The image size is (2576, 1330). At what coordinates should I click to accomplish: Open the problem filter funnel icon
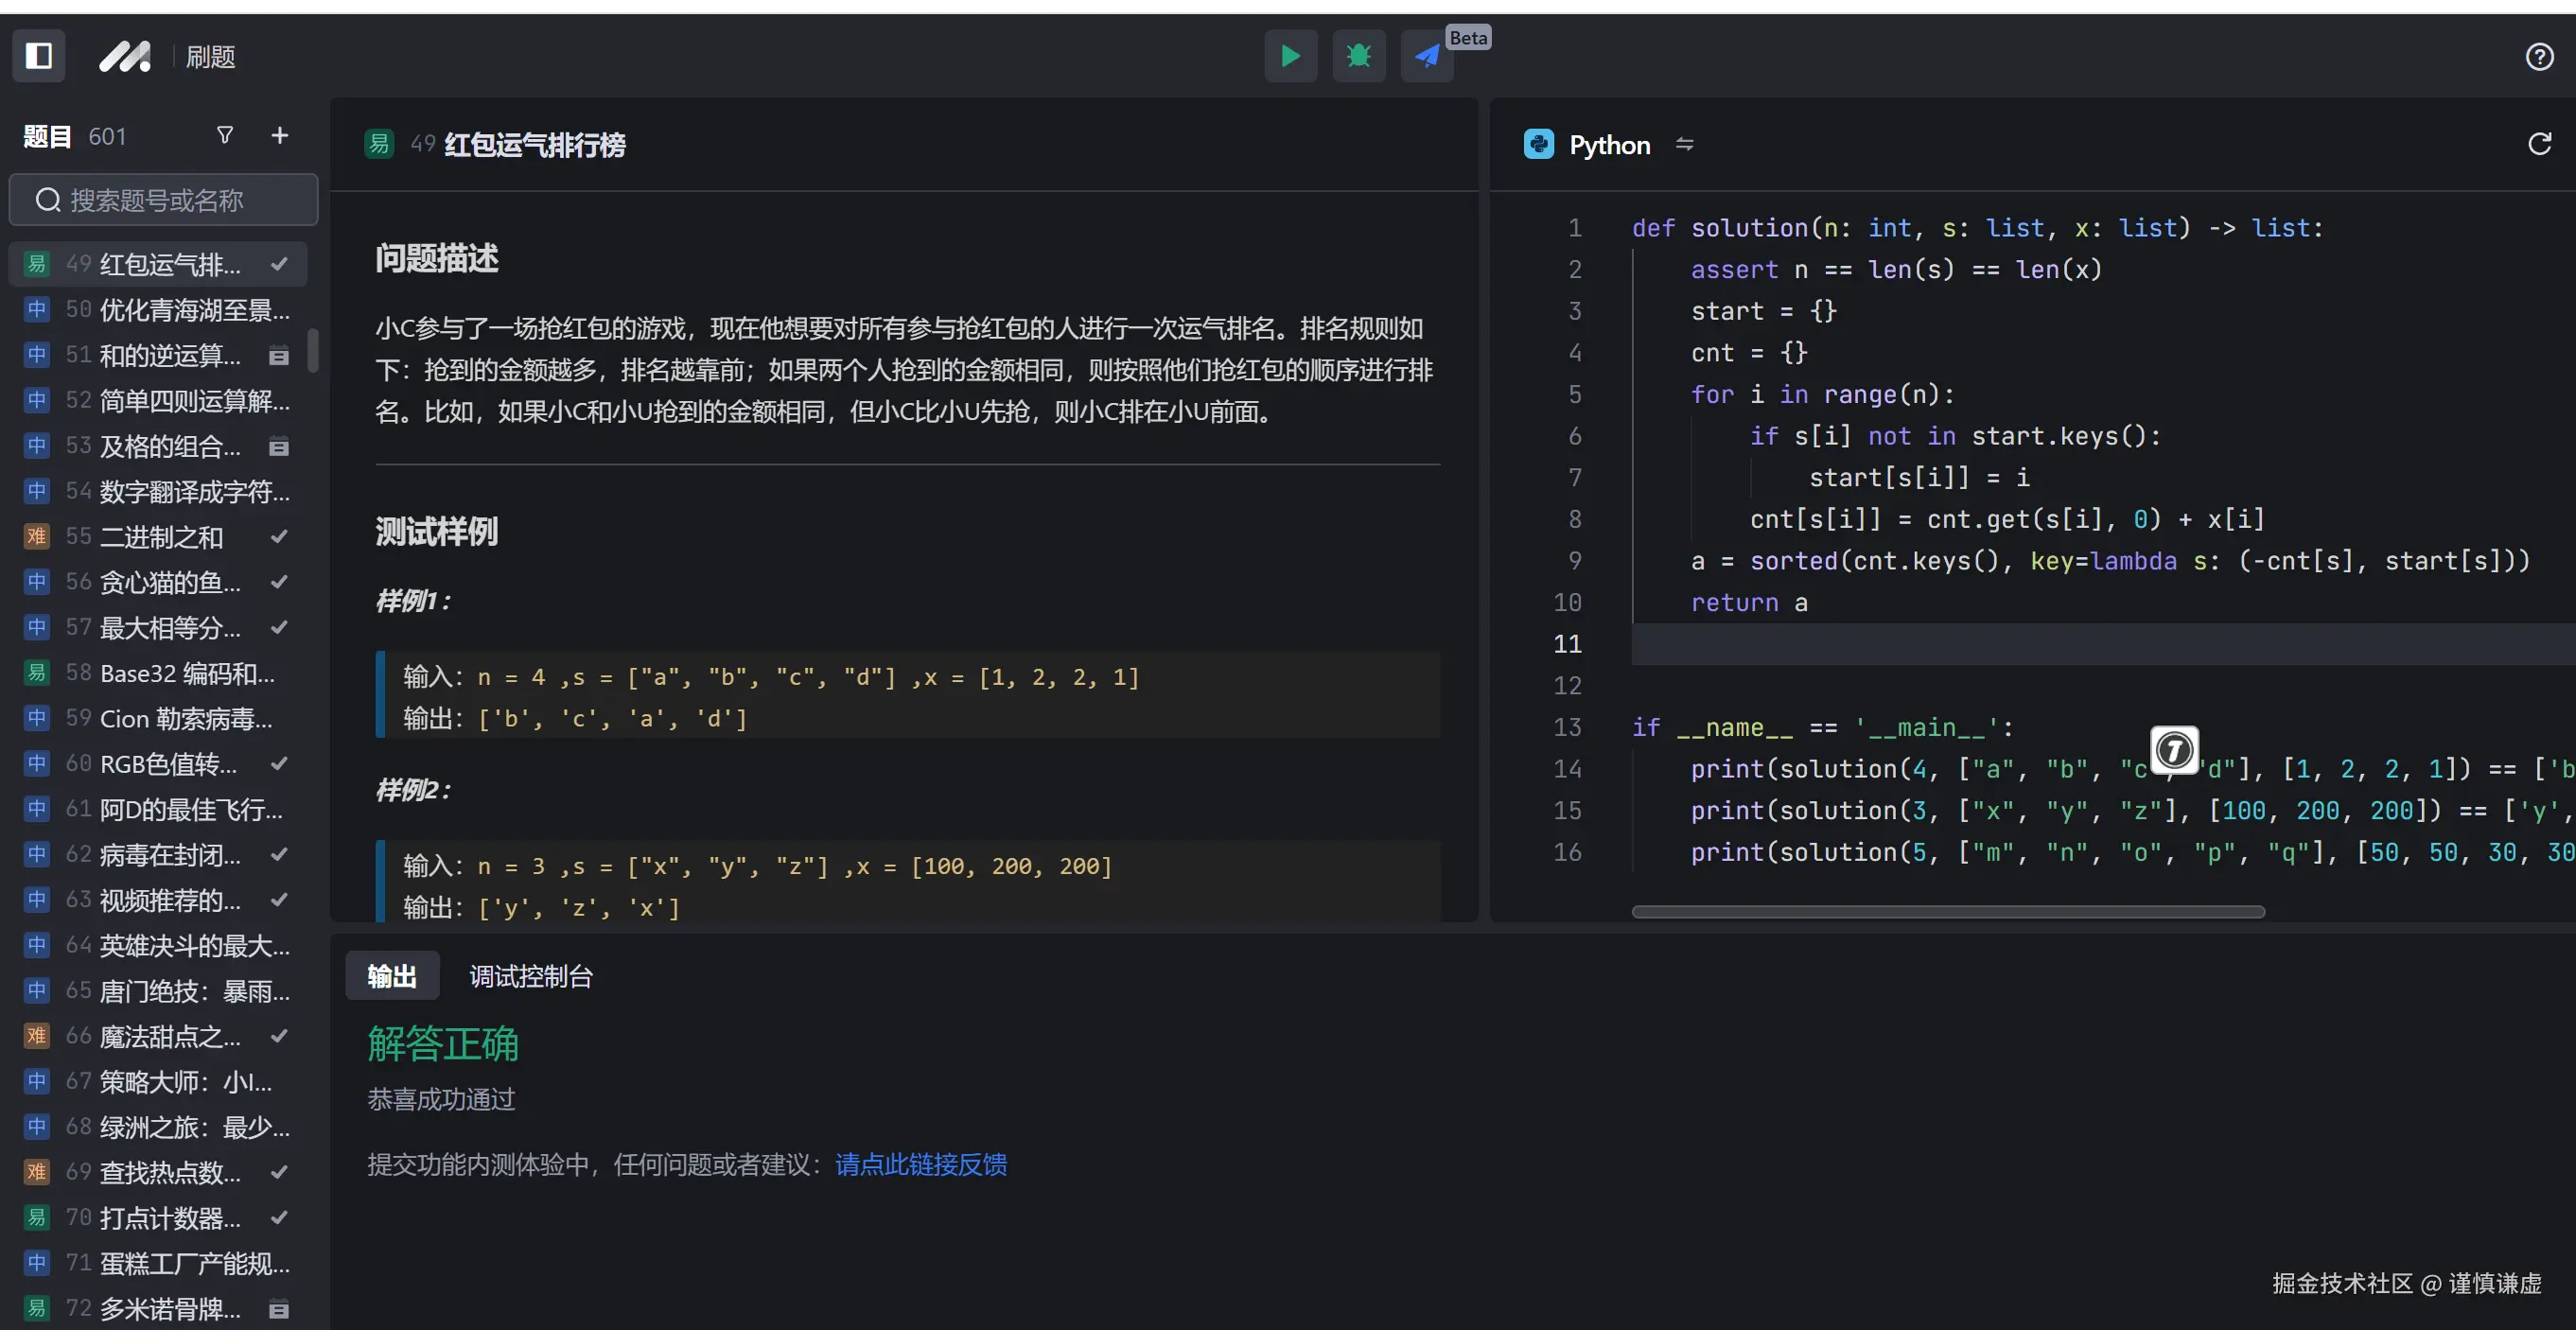click(x=225, y=135)
